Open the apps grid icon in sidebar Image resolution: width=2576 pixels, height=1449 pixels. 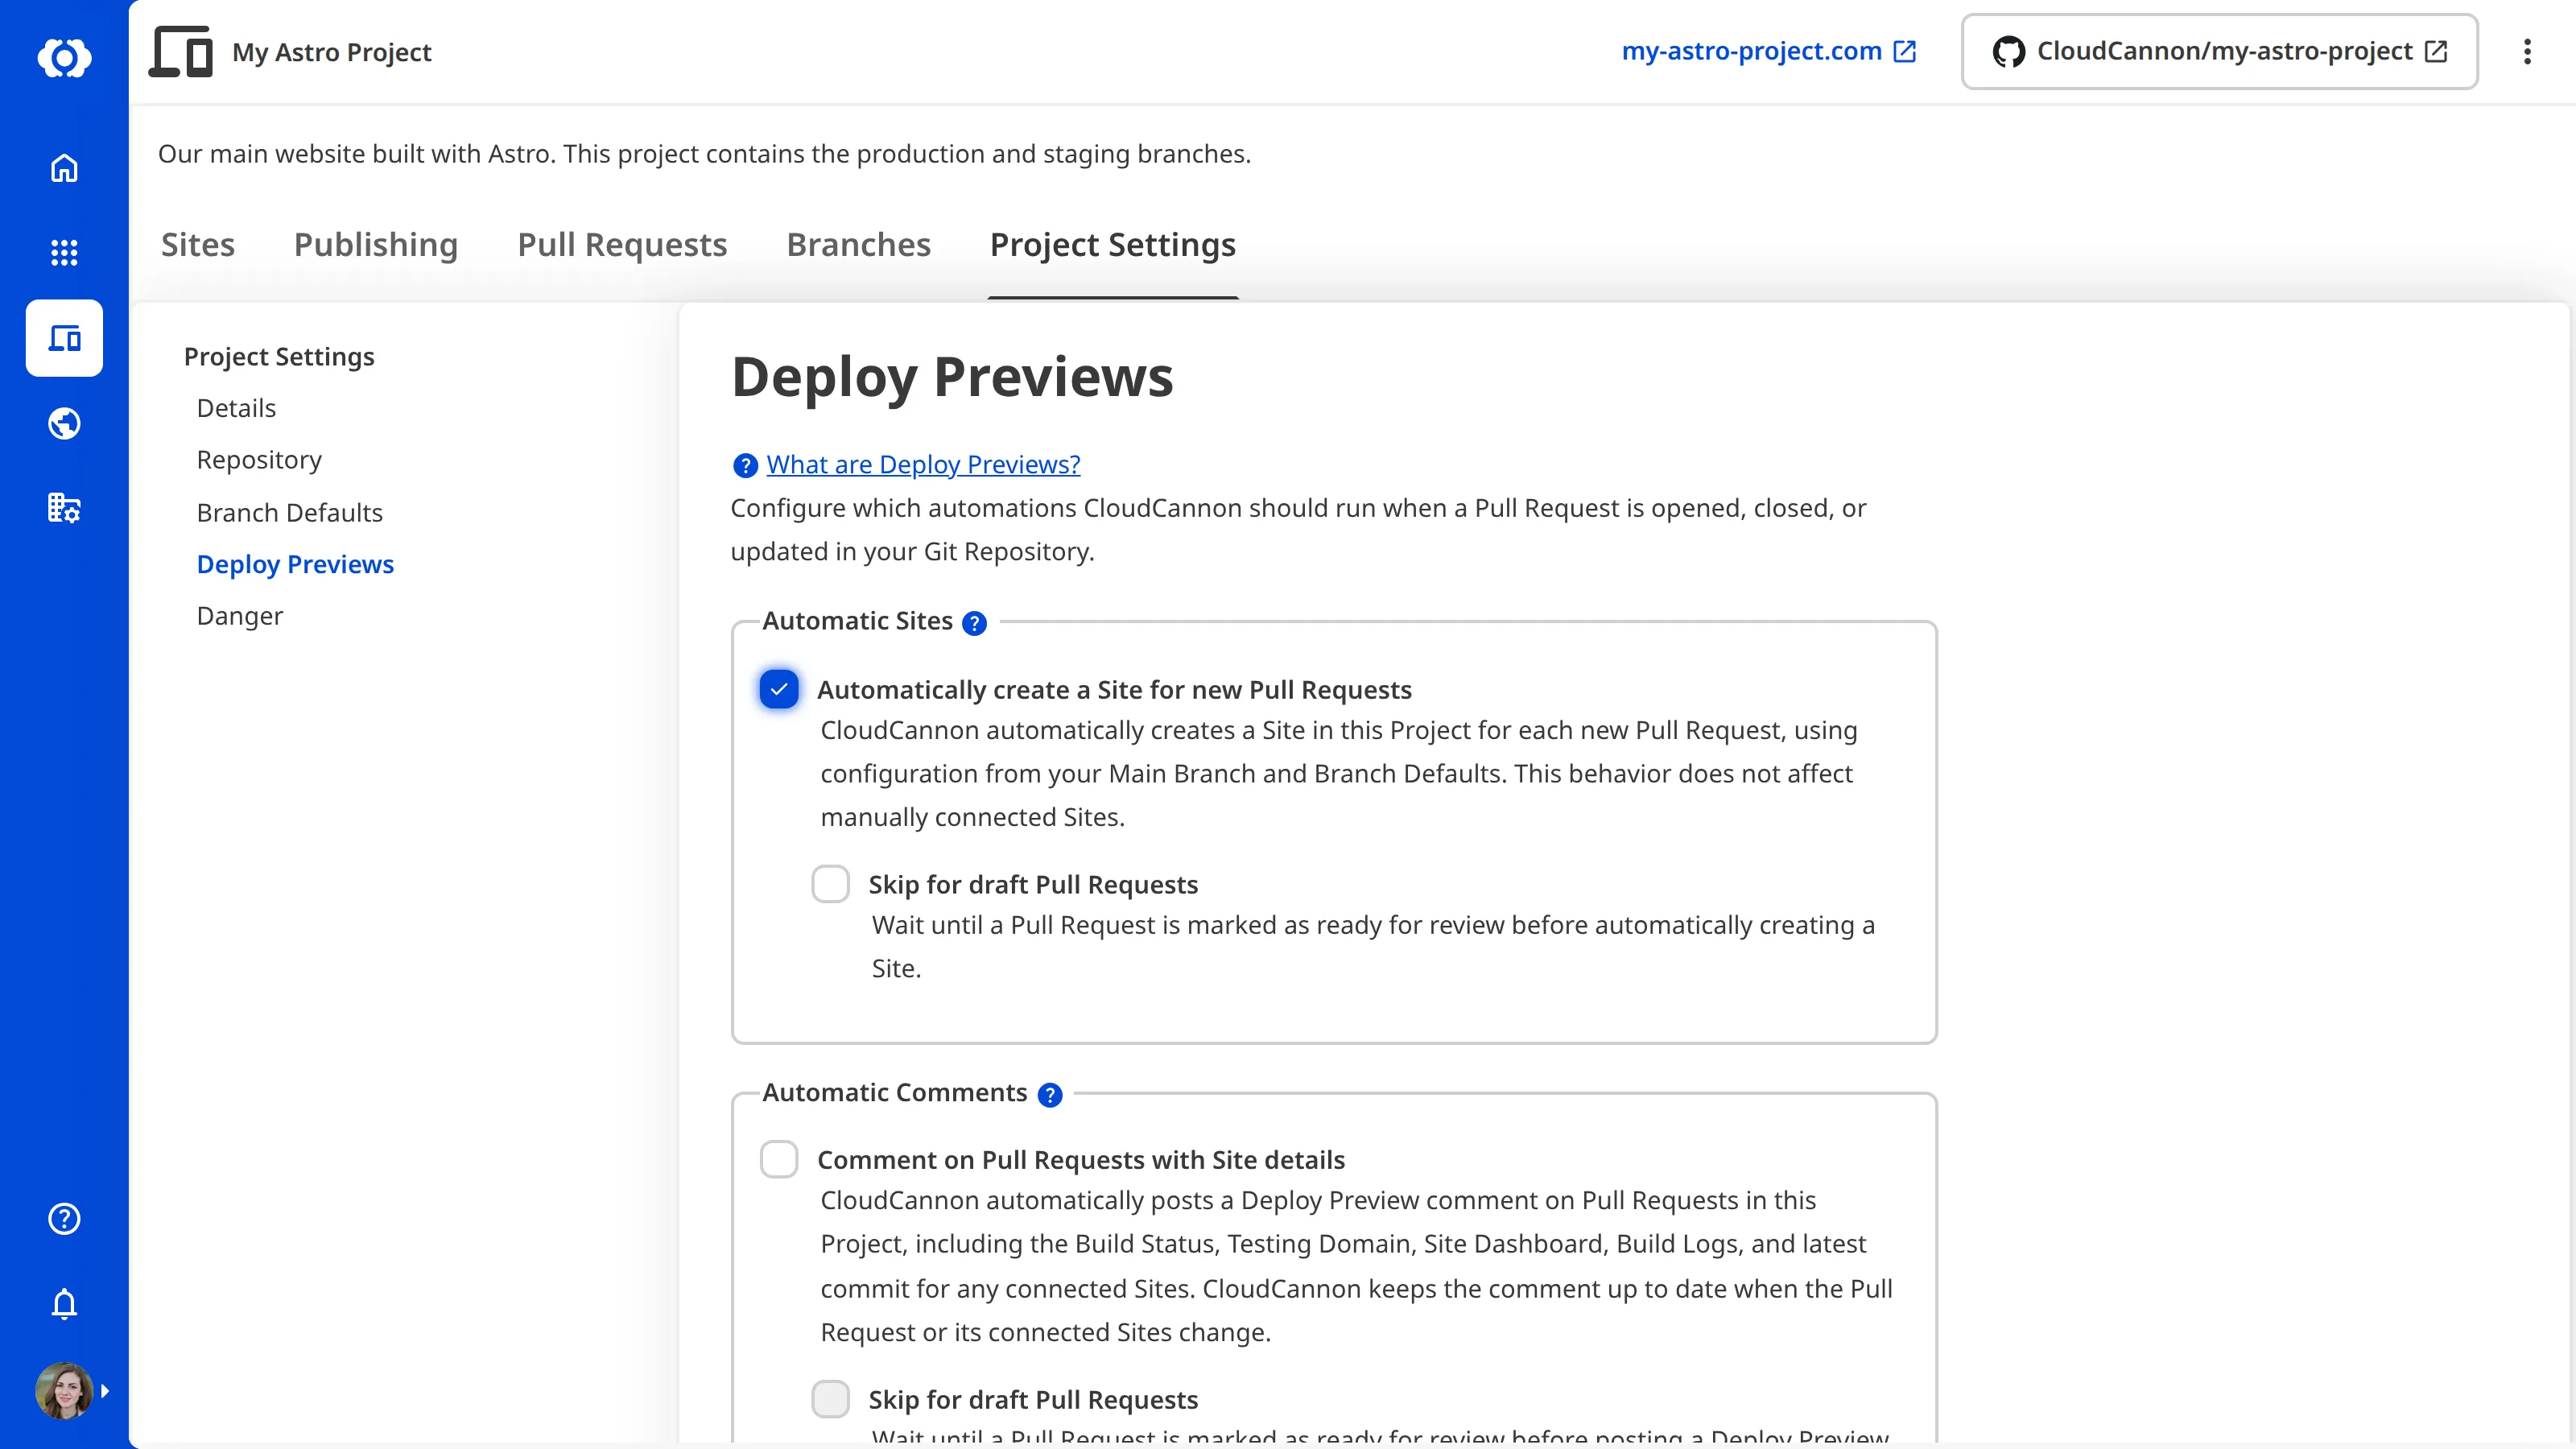tap(64, 253)
